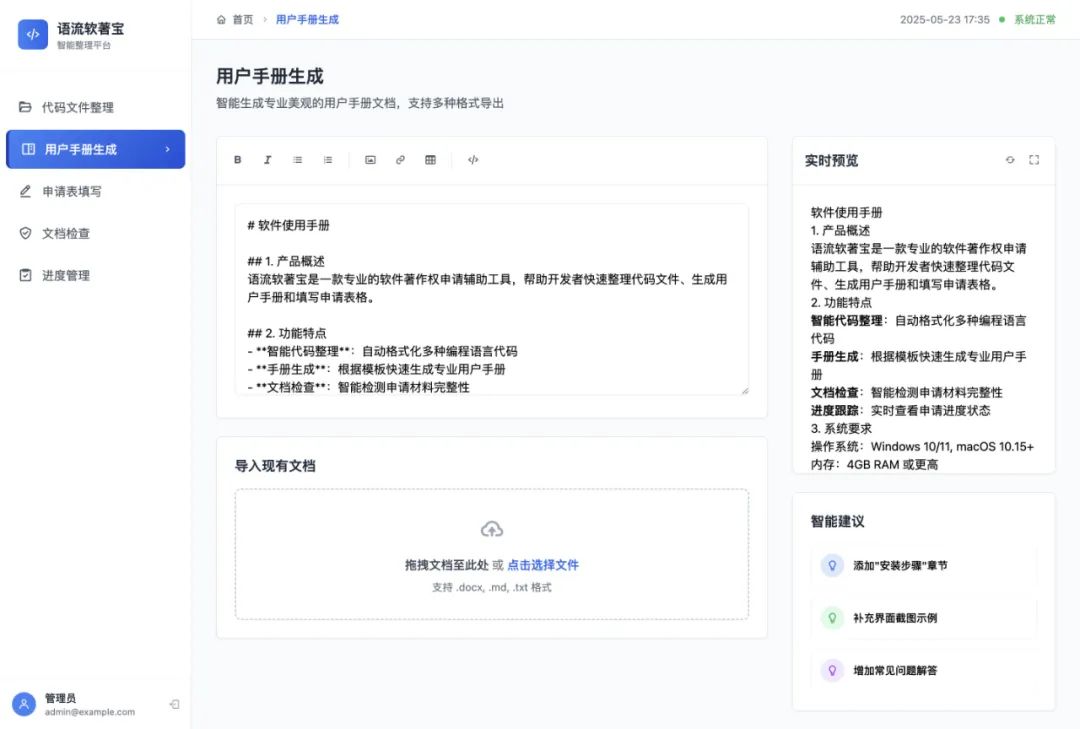Refresh the 实时预览 preview panel
1080x729 pixels.
pyautogui.click(x=1010, y=159)
